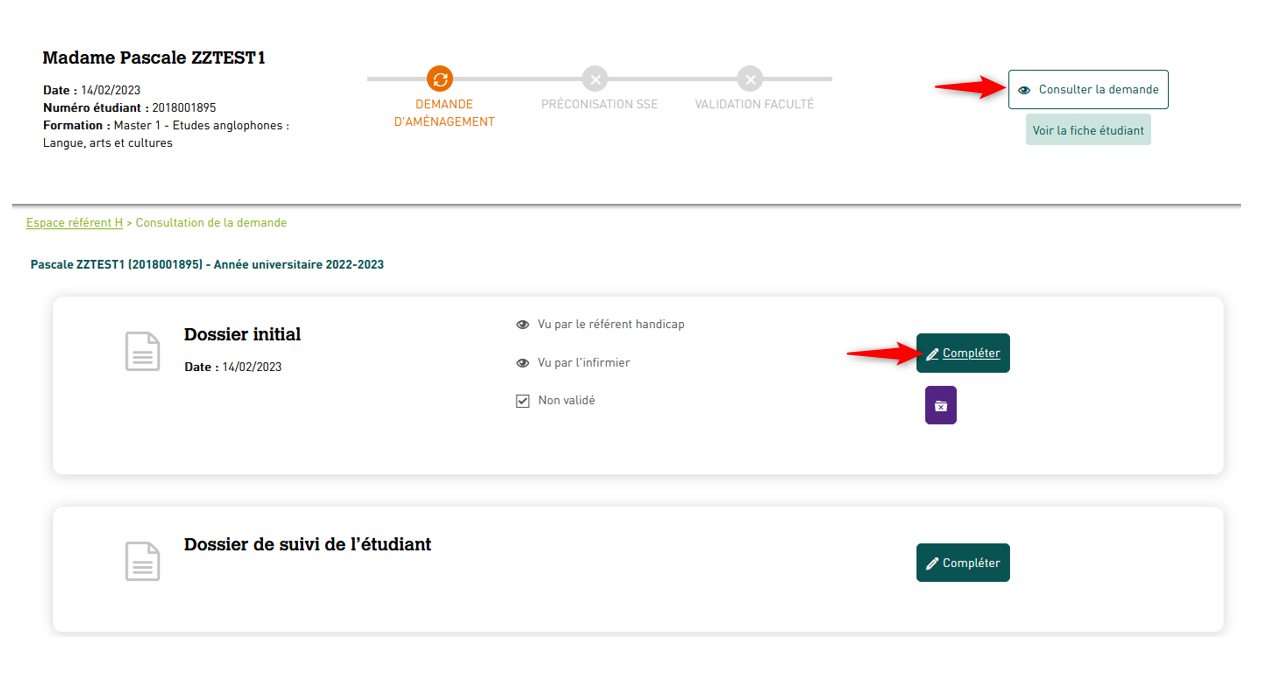This screenshot has width=1264, height=674.
Task: Follow the Espace référent H breadcrumb link
Action: click(x=74, y=223)
